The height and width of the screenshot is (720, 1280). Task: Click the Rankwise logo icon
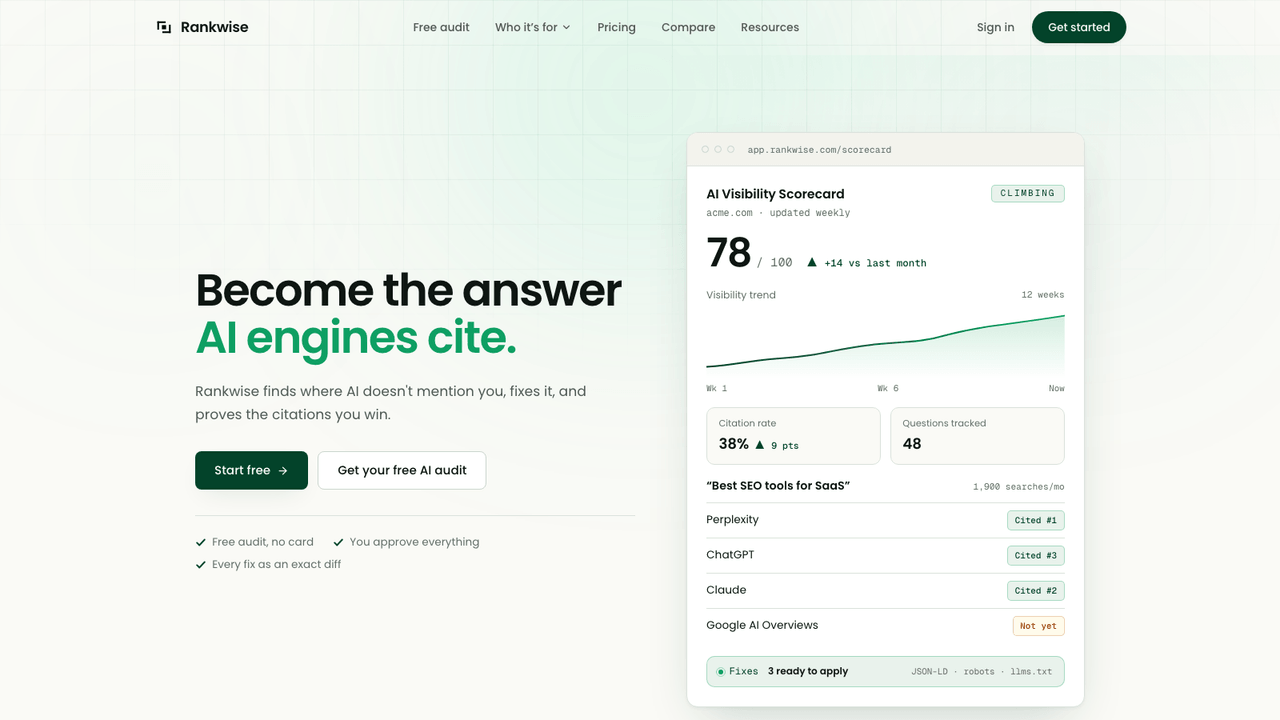(164, 27)
